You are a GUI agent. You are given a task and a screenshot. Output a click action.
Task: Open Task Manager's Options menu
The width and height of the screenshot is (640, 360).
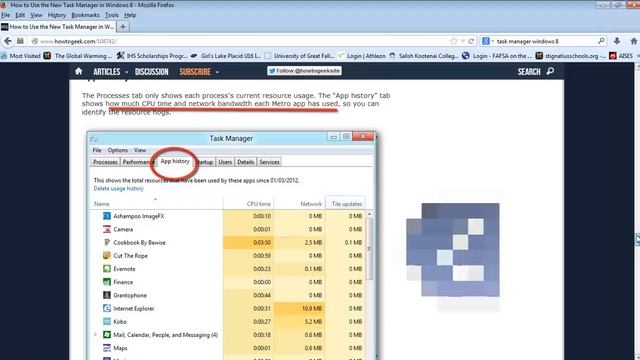(118, 150)
